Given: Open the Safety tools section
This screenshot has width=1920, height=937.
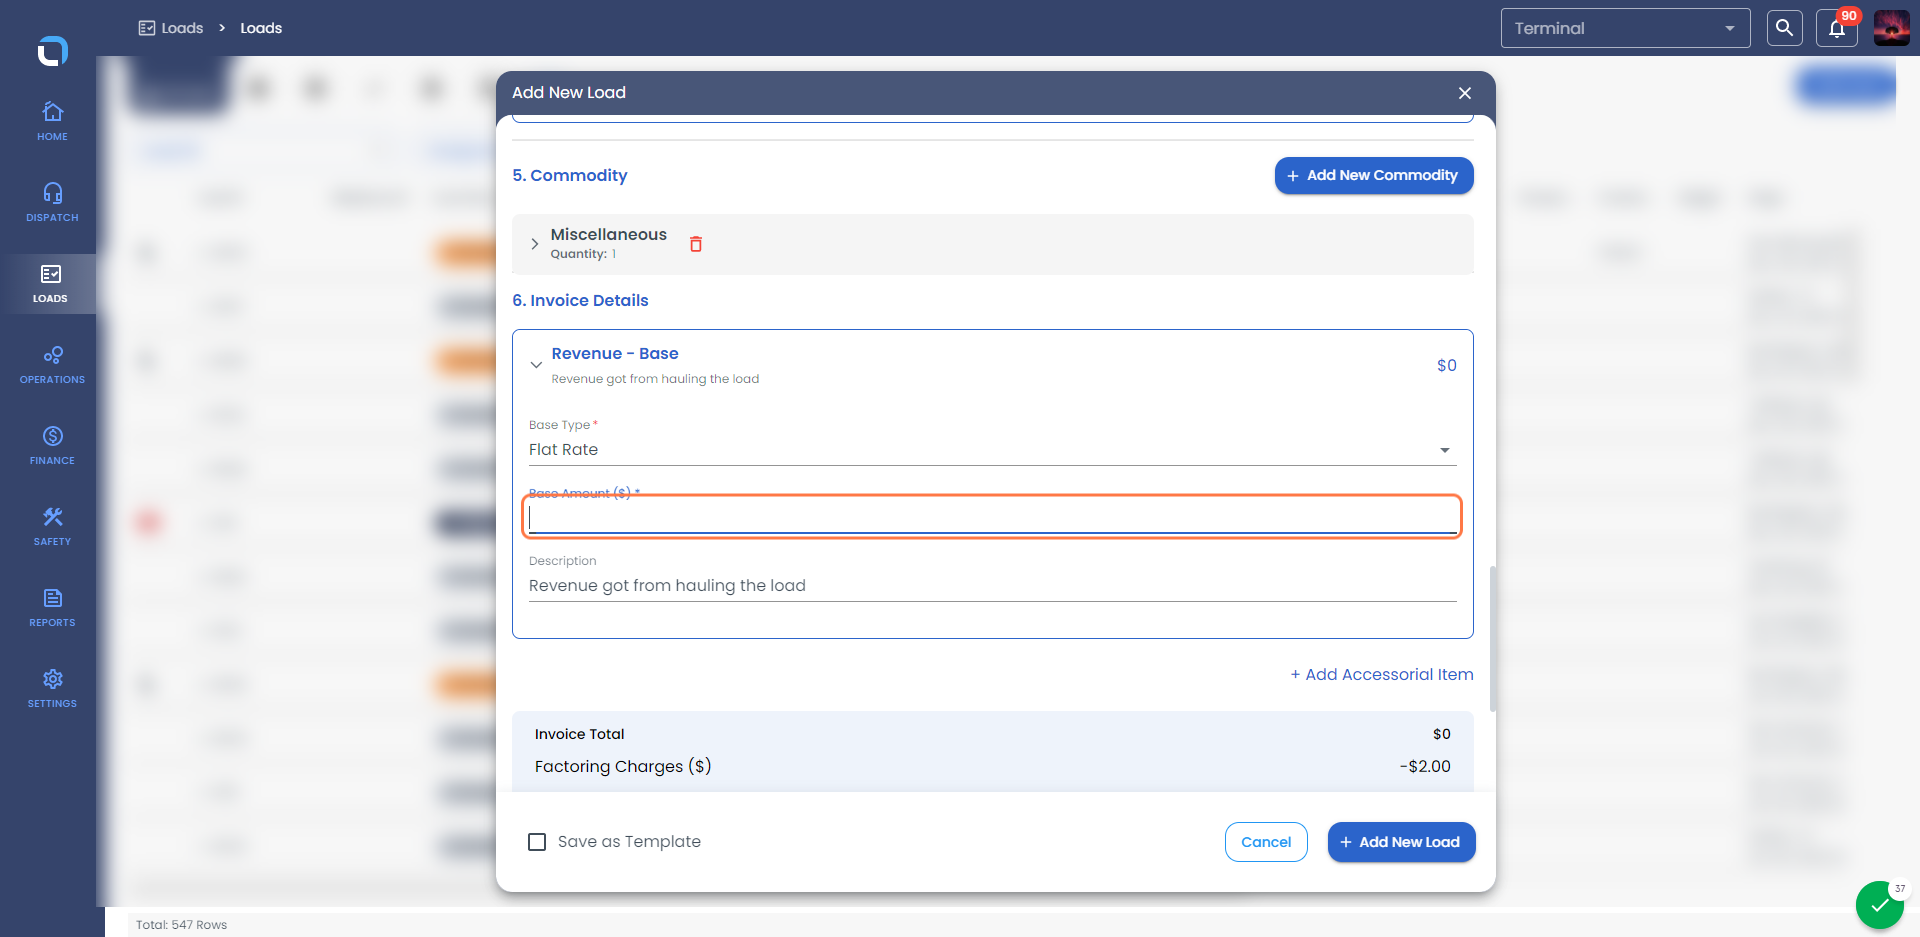Looking at the screenshot, I should coord(52,526).
